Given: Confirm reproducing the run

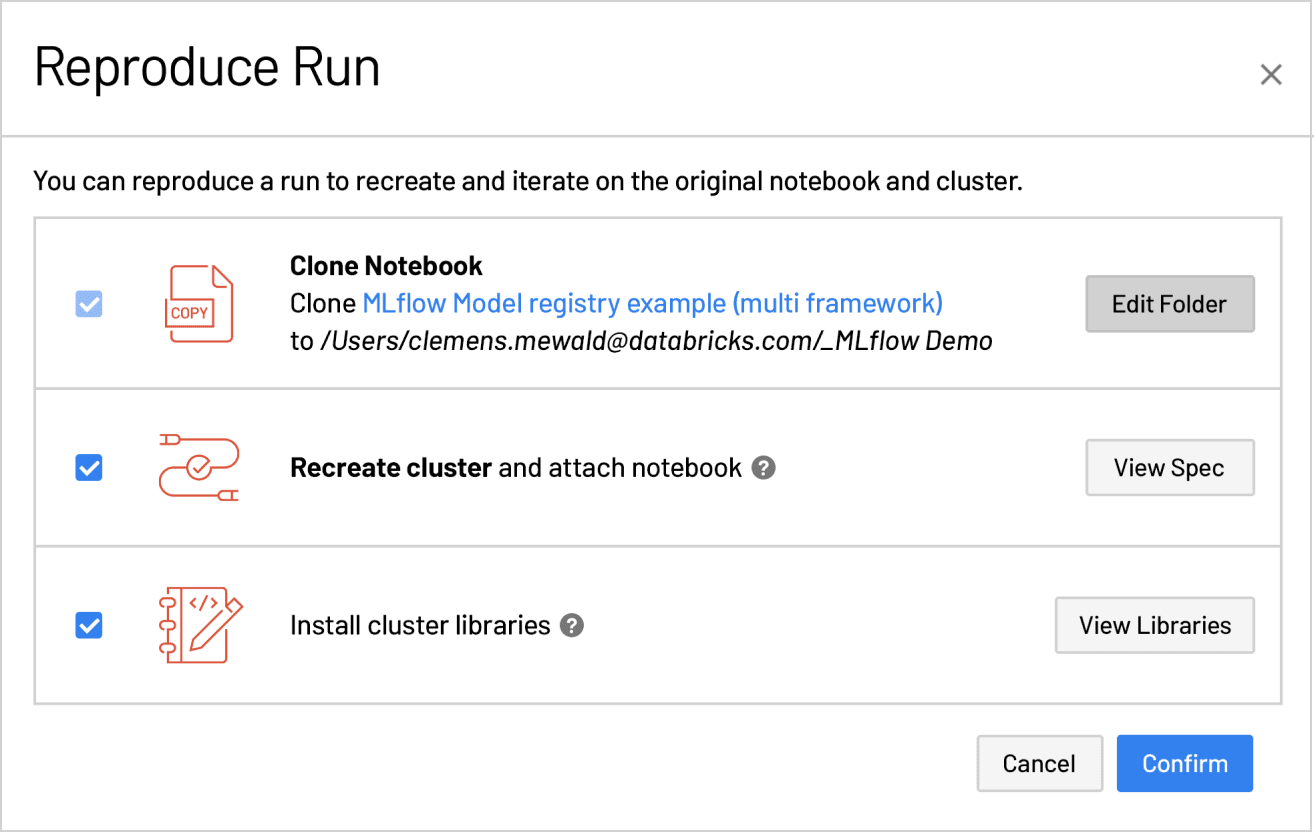Looking at the screenshot, I should point(1184,763).
